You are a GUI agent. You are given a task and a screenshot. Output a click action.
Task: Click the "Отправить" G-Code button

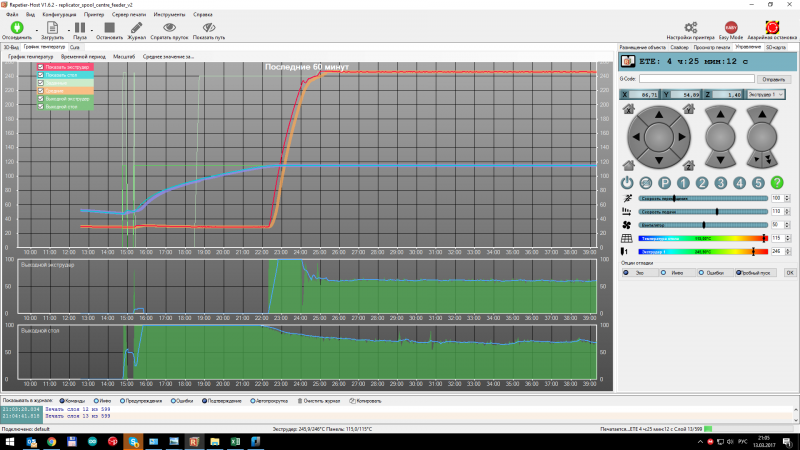[x=773, y=78]
